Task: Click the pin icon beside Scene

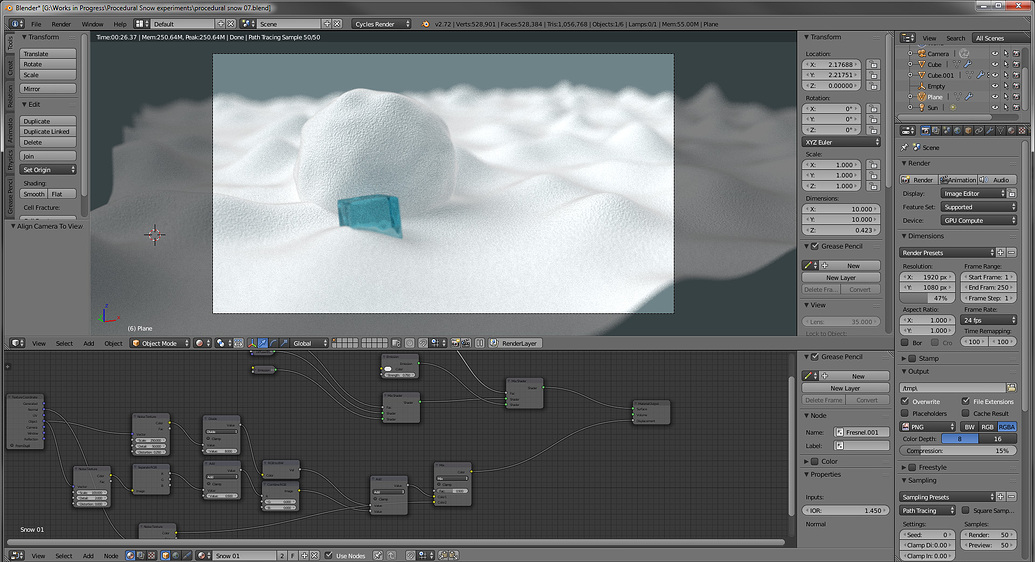Action: click(904, 147)
